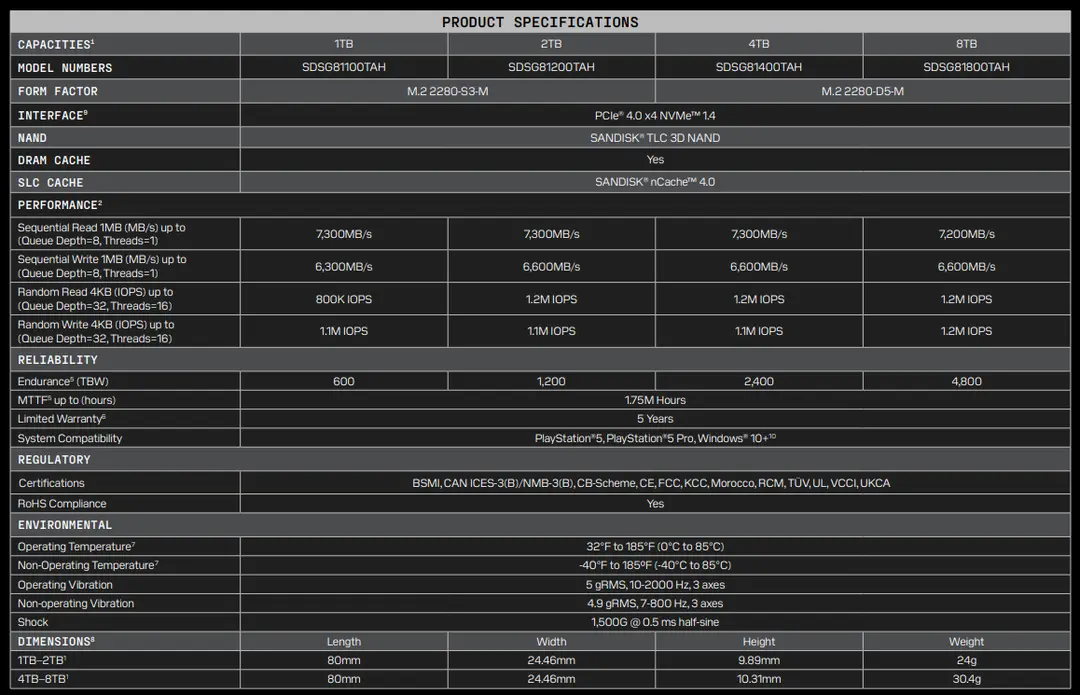Click the 7,200MB/s sequential read value
Screen dimensions: 1080x695
click(x=966, y=234)
